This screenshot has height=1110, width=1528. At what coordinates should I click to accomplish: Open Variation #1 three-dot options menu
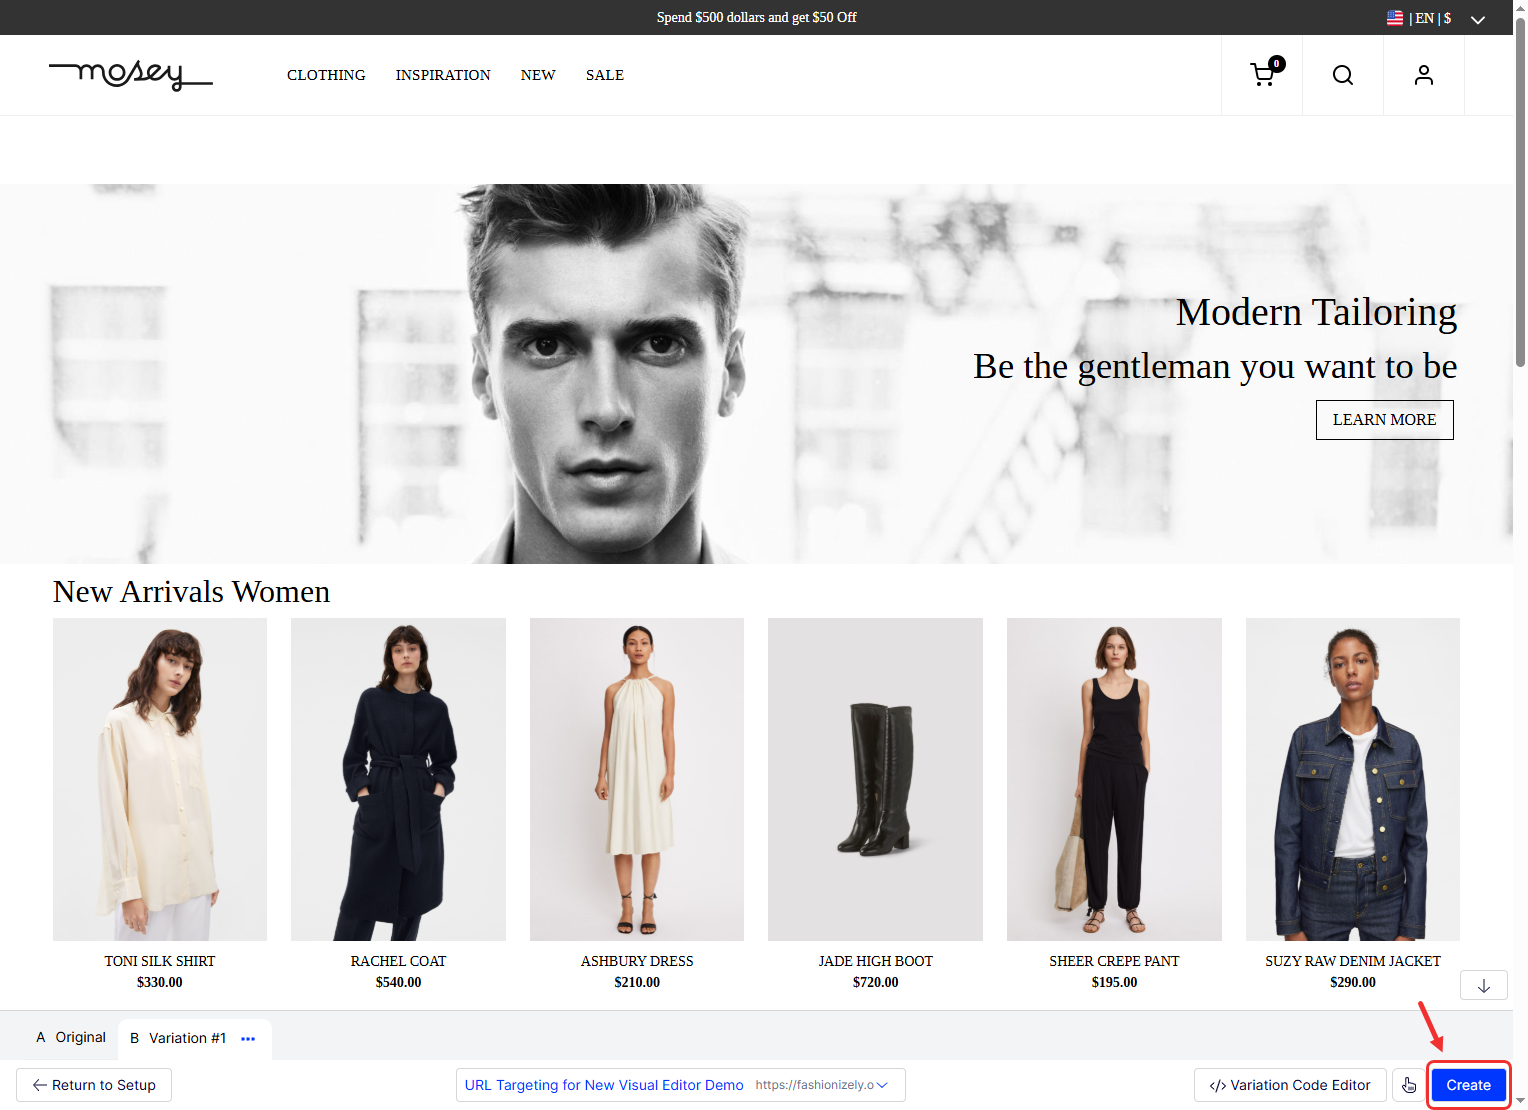(248, 1039)
